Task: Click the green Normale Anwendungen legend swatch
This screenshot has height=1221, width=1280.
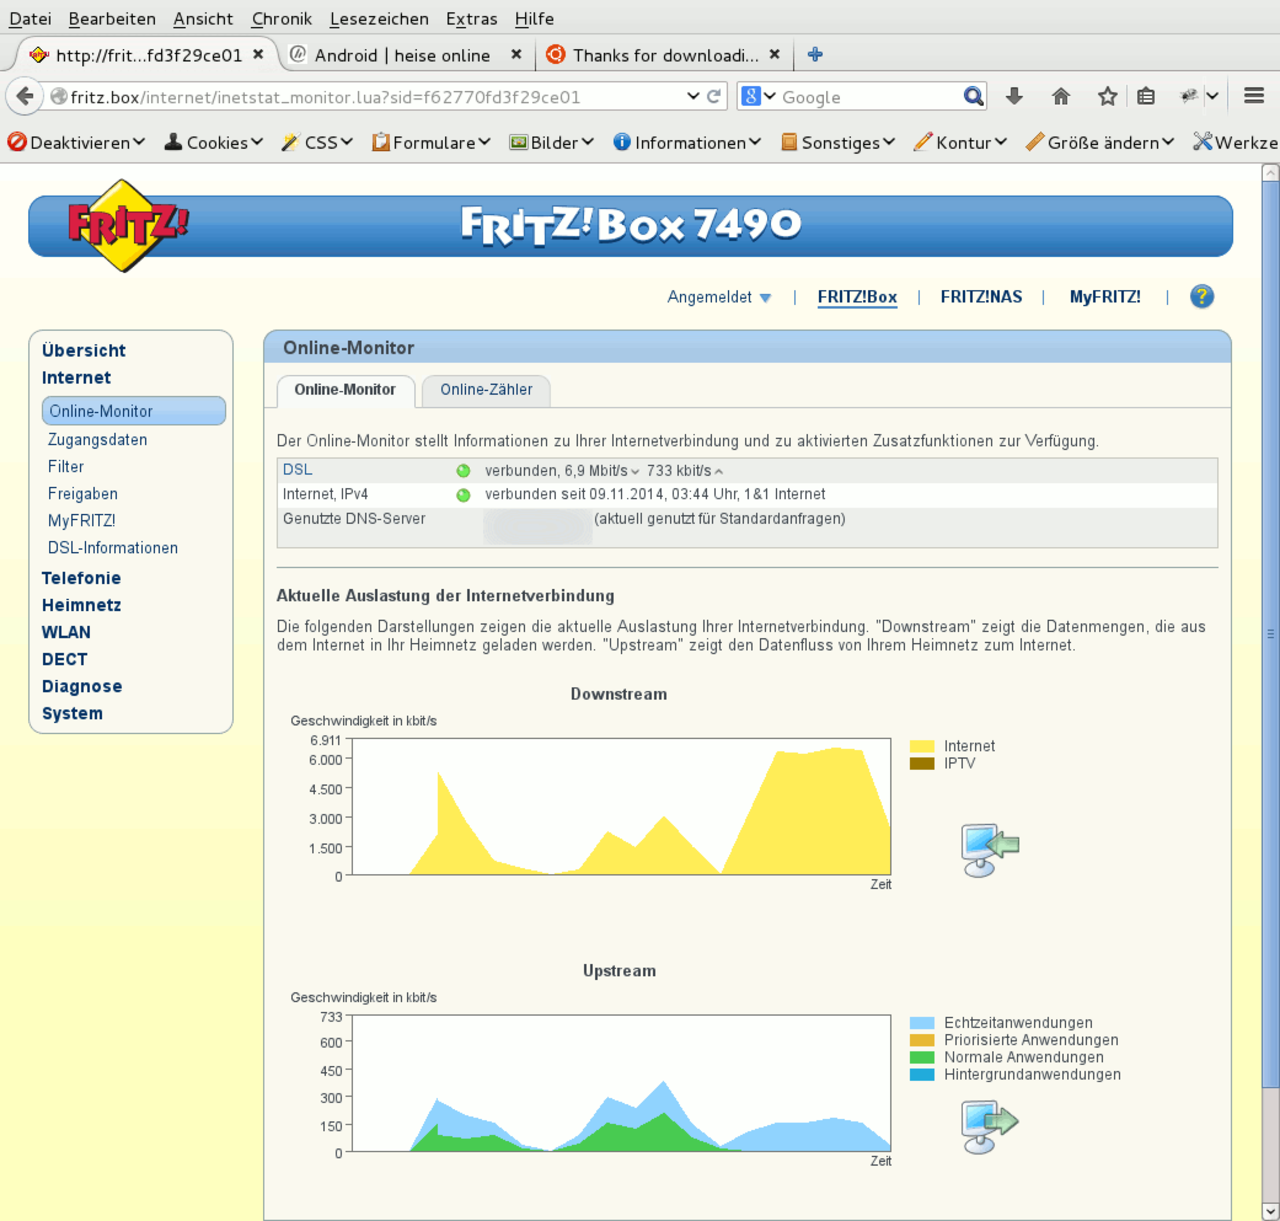Action: [922, 1057]
